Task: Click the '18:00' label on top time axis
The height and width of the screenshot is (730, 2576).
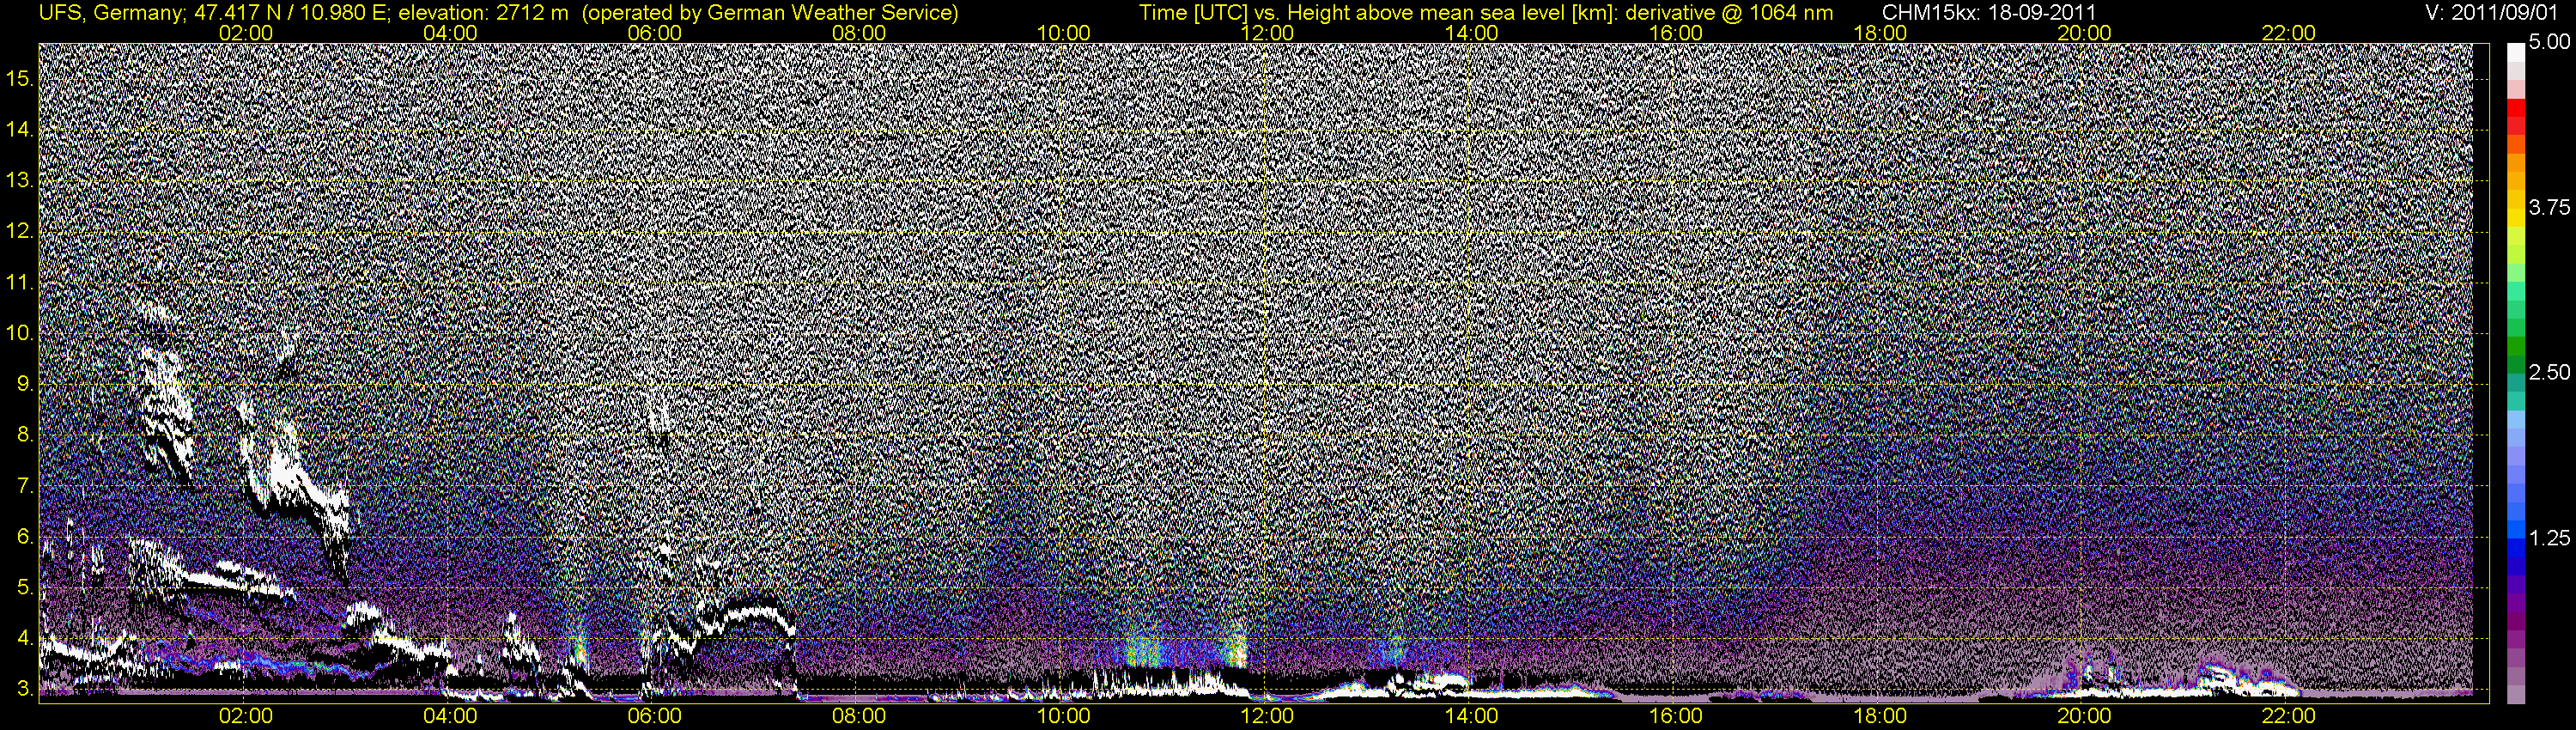Action: tap(1880, 33)
